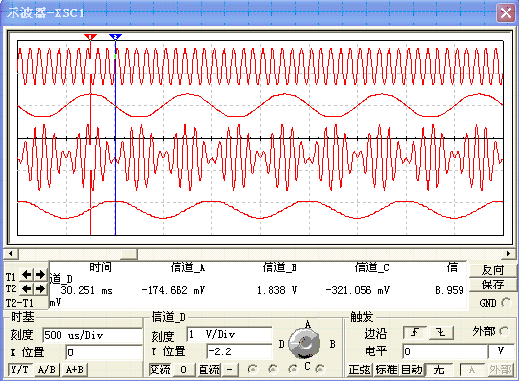The height and width of the screenshot is (382, 519).
Task: Click the red T1 cursor marker
Action: pyautogui.click(x=90, y=36)
